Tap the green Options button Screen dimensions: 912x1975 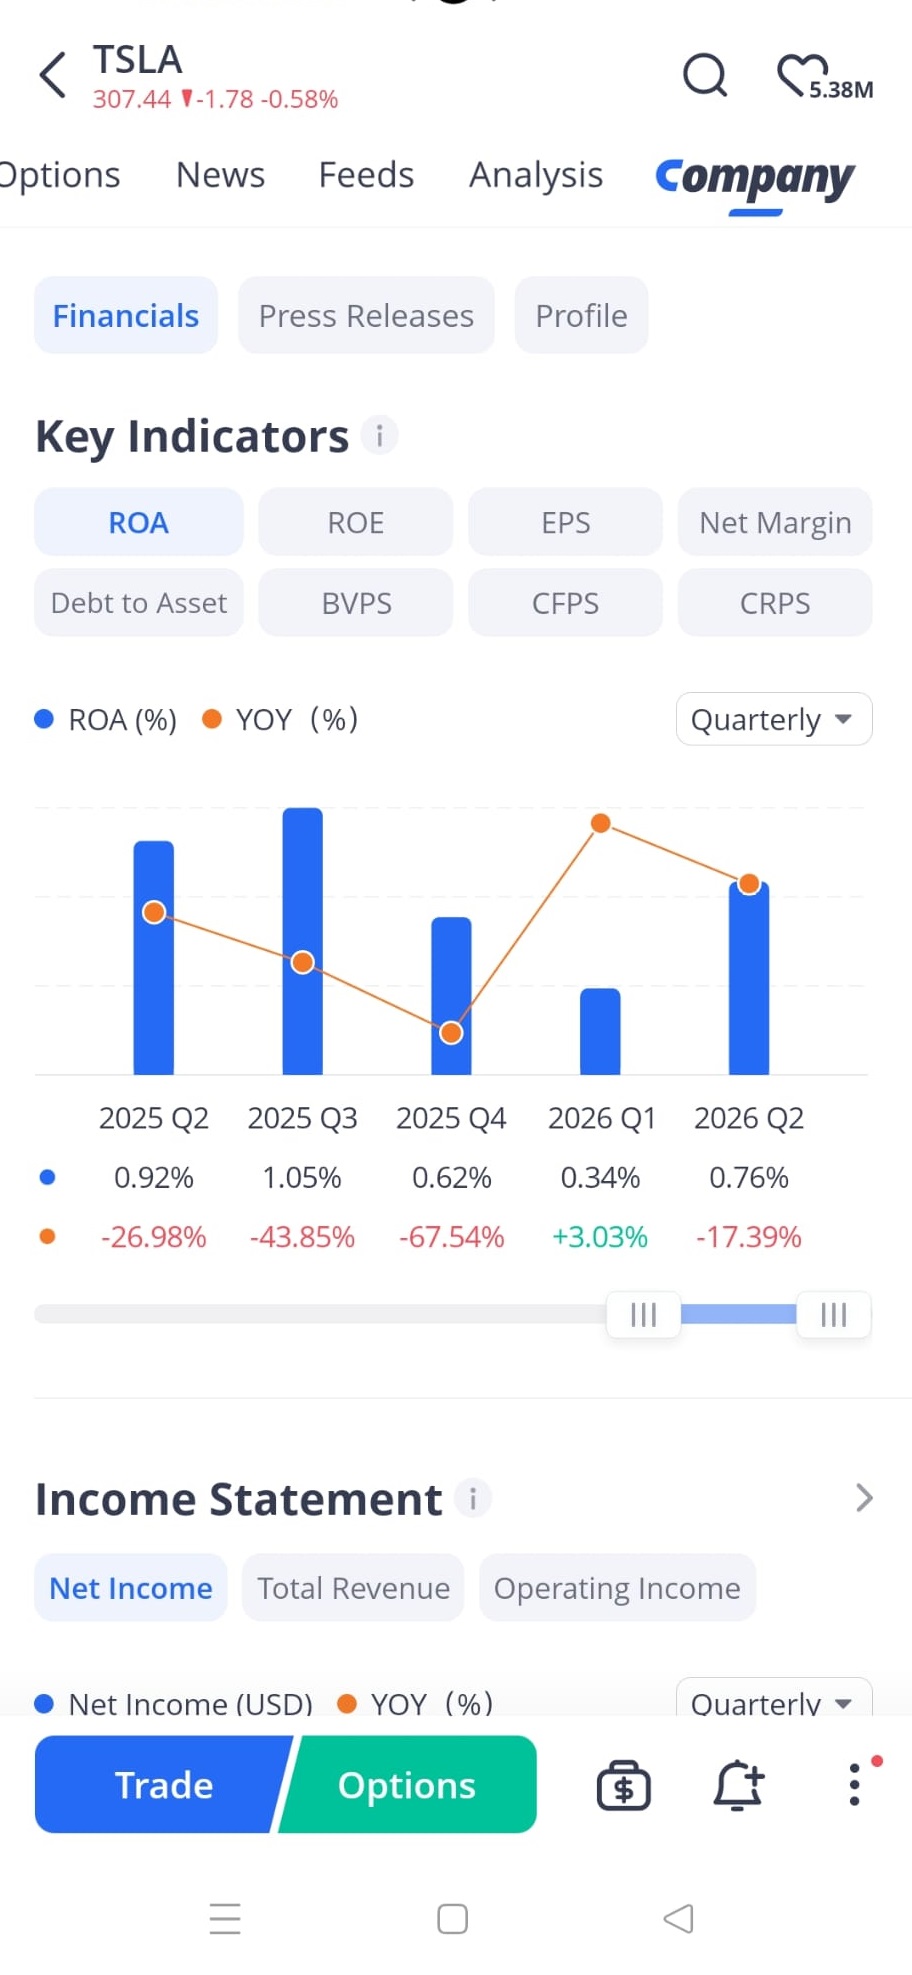pyautogui.click(x=407, y=1785)
